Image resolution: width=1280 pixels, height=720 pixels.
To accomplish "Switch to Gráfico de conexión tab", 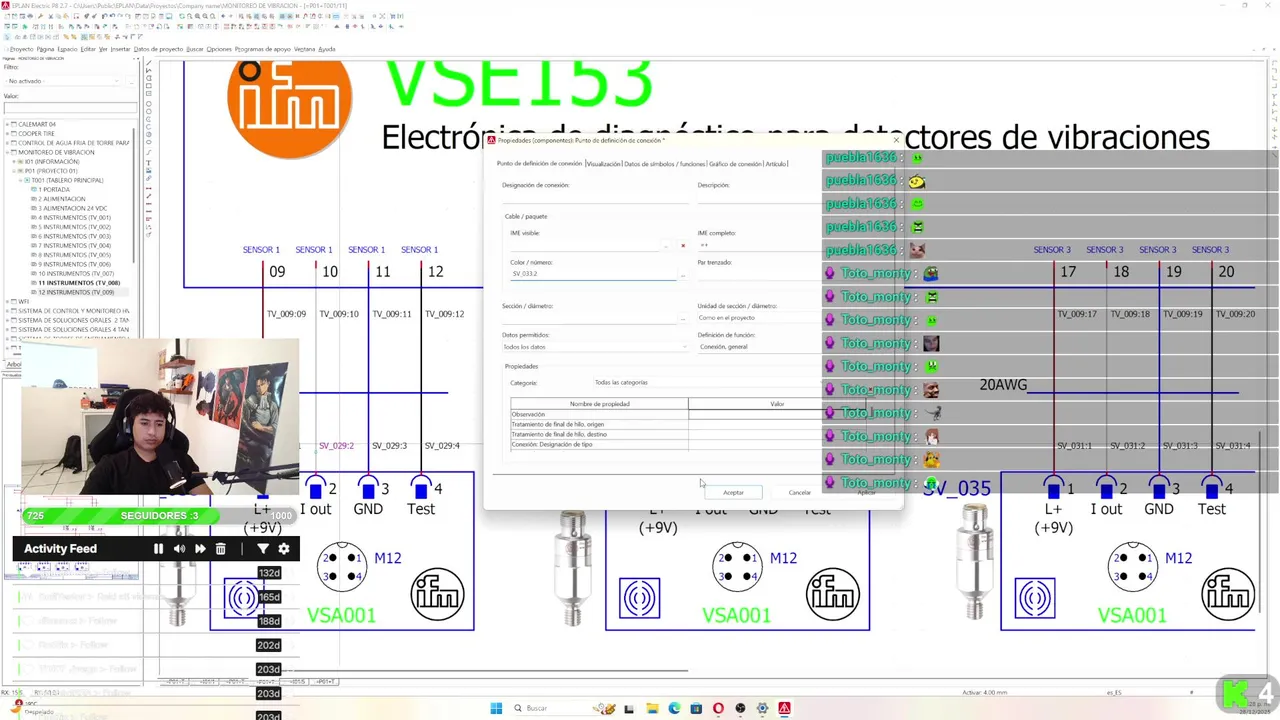I will point(735,164).
